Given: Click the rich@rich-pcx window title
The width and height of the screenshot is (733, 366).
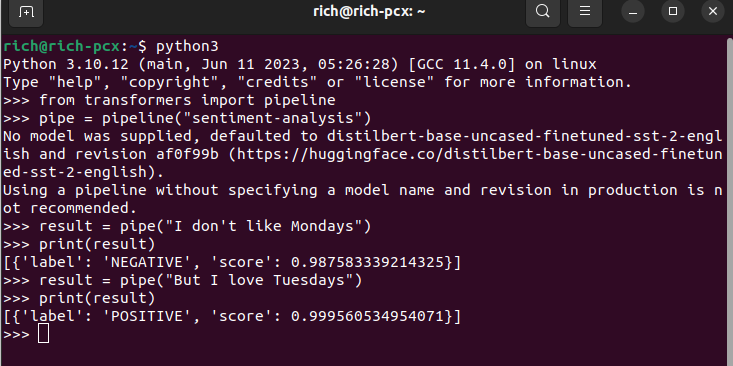Looking at the screenshot, I should point(369,11).
